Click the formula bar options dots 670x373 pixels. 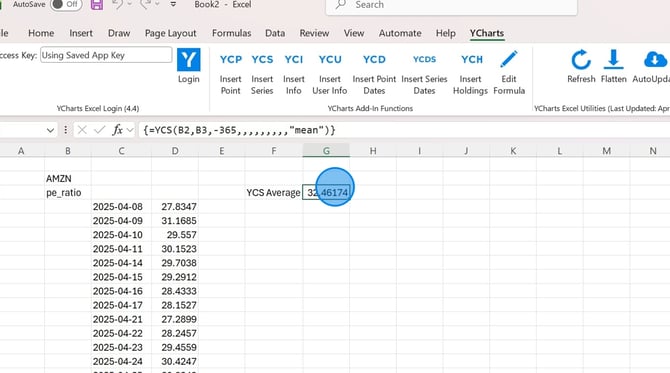coord(65,130)
